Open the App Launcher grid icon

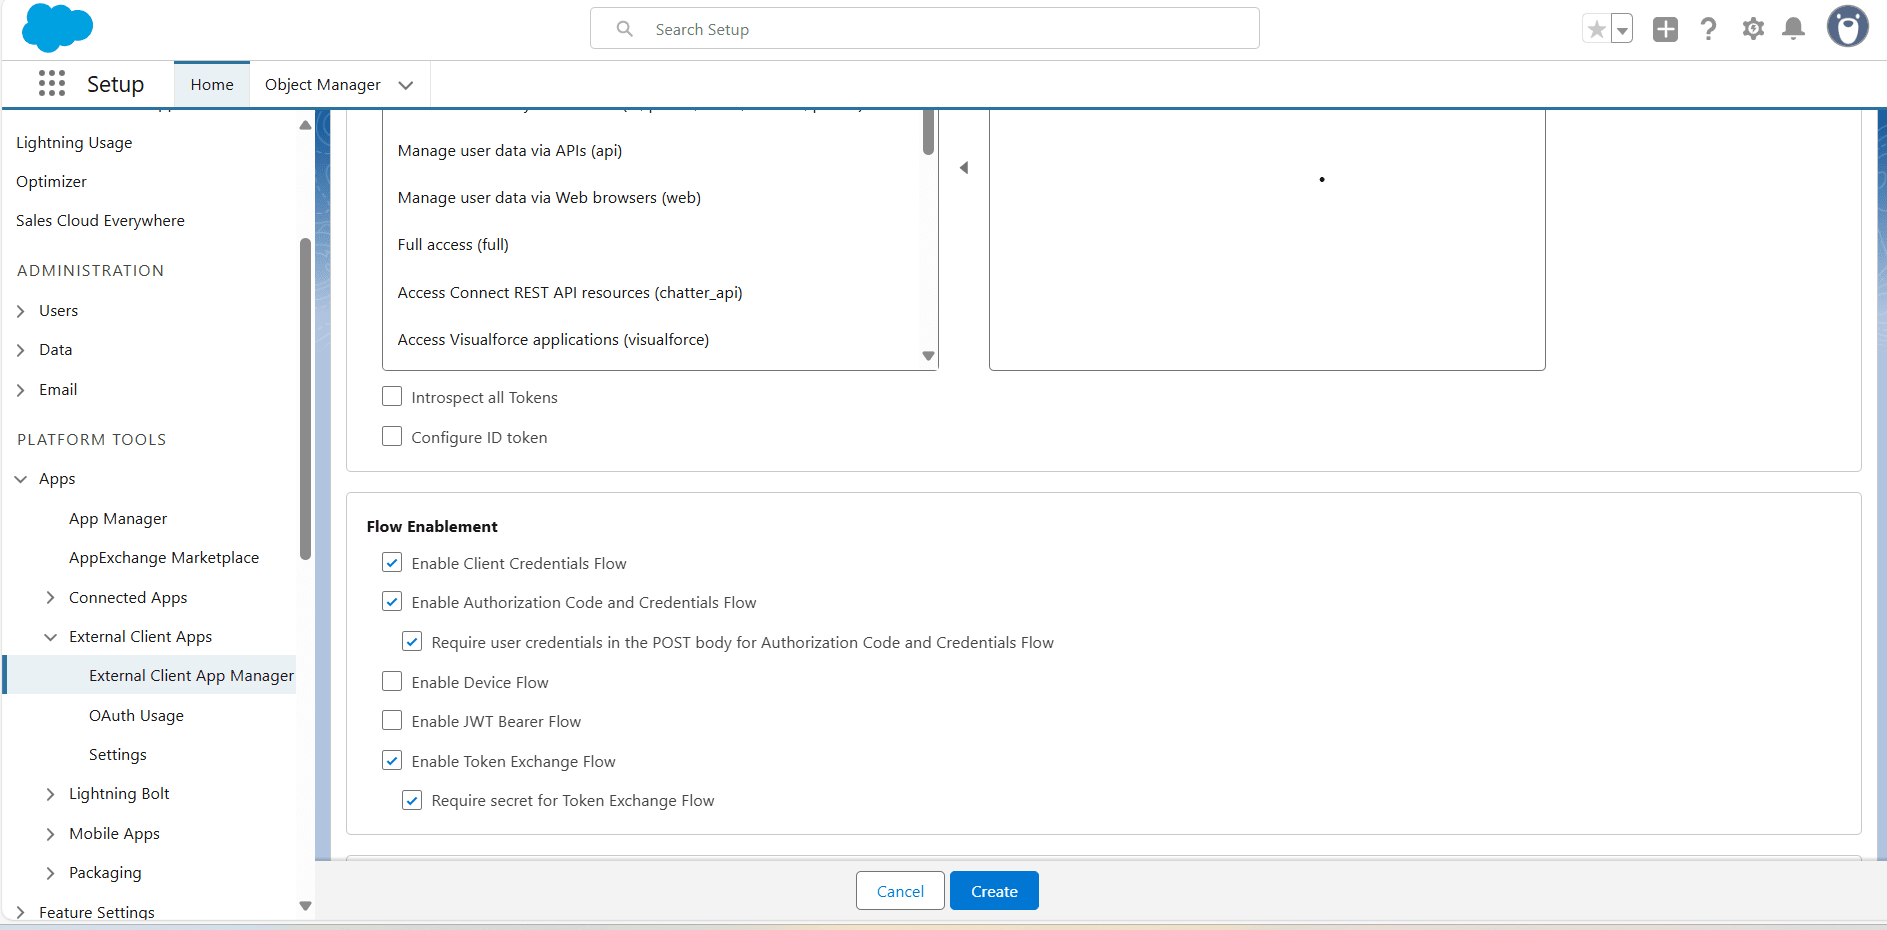click(52, 84)
